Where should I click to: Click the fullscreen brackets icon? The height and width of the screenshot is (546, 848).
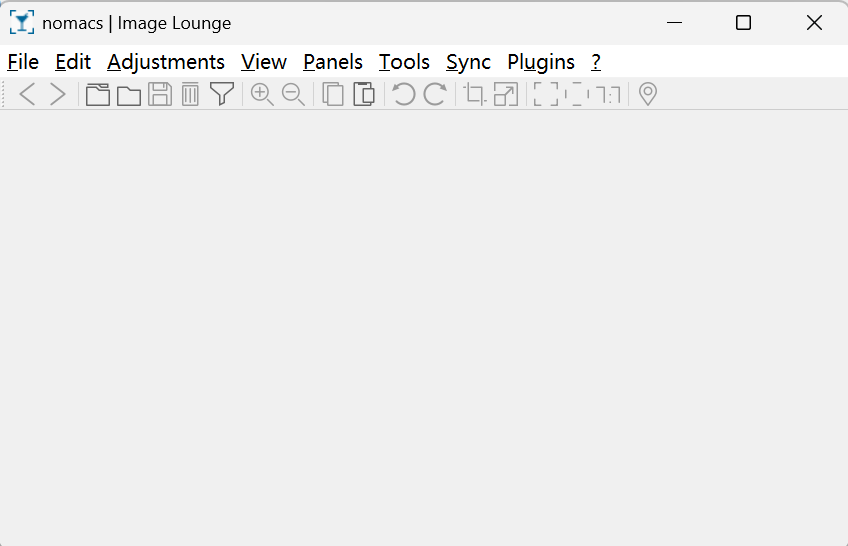pyautogui.click(x=546, y=94)
